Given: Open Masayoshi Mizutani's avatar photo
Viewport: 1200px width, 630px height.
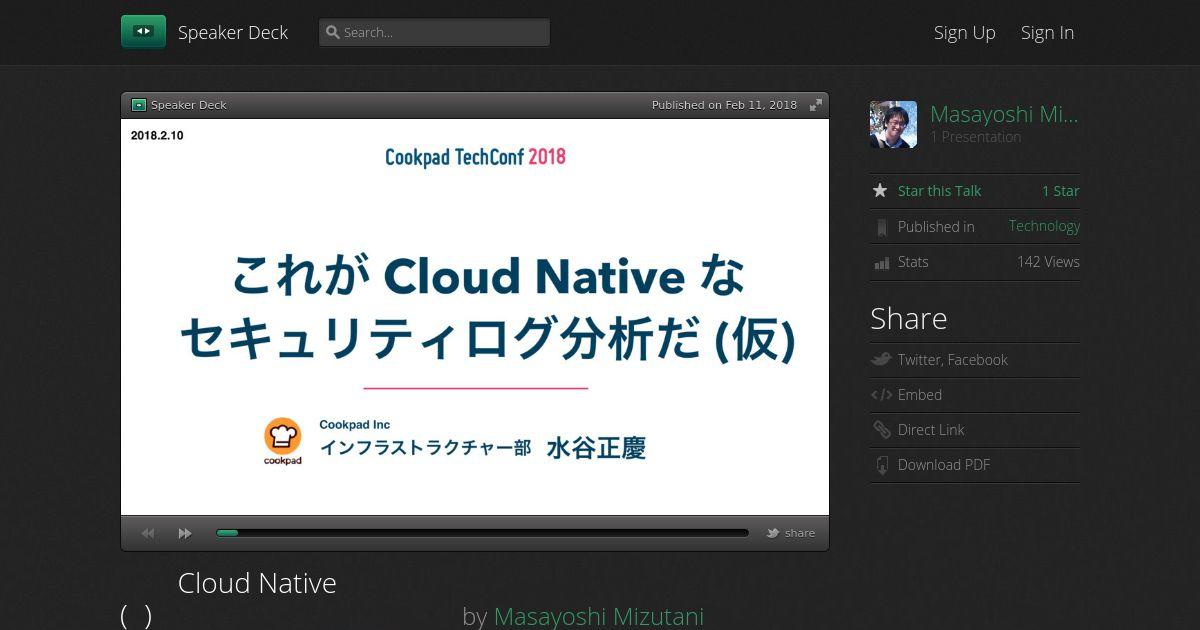Looking at the screenshot, I should pos(893,125).
